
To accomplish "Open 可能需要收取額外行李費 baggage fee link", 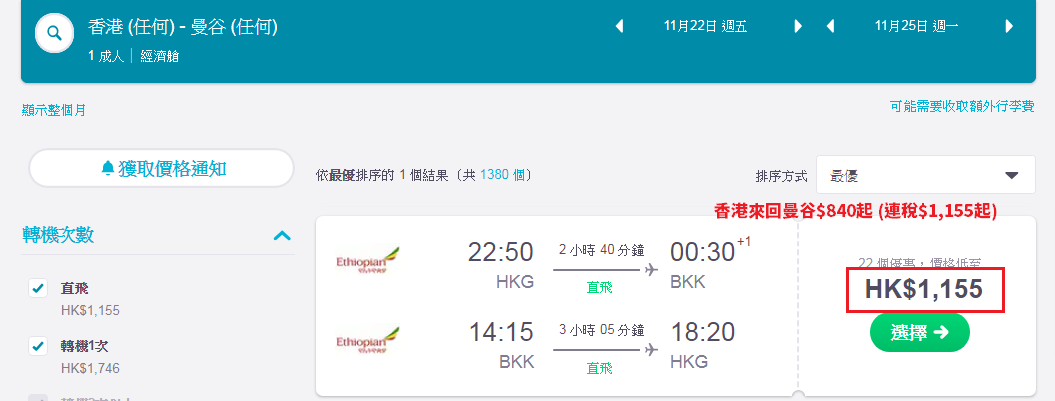I will point(962,106).
